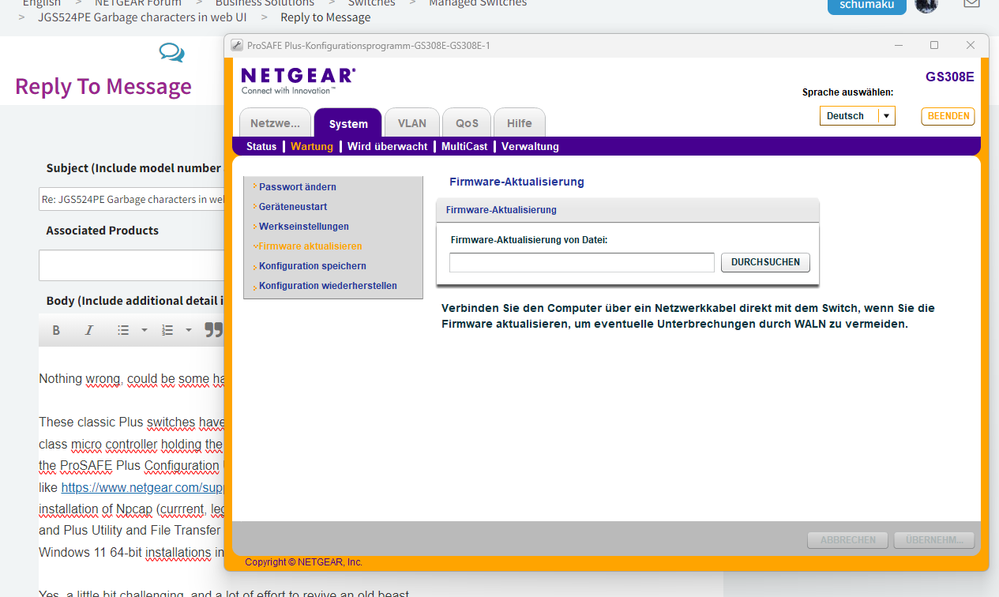Open numbered list style dropdown arrow
The width and height of the screenshot is (999, 597).
pos(189,330)
